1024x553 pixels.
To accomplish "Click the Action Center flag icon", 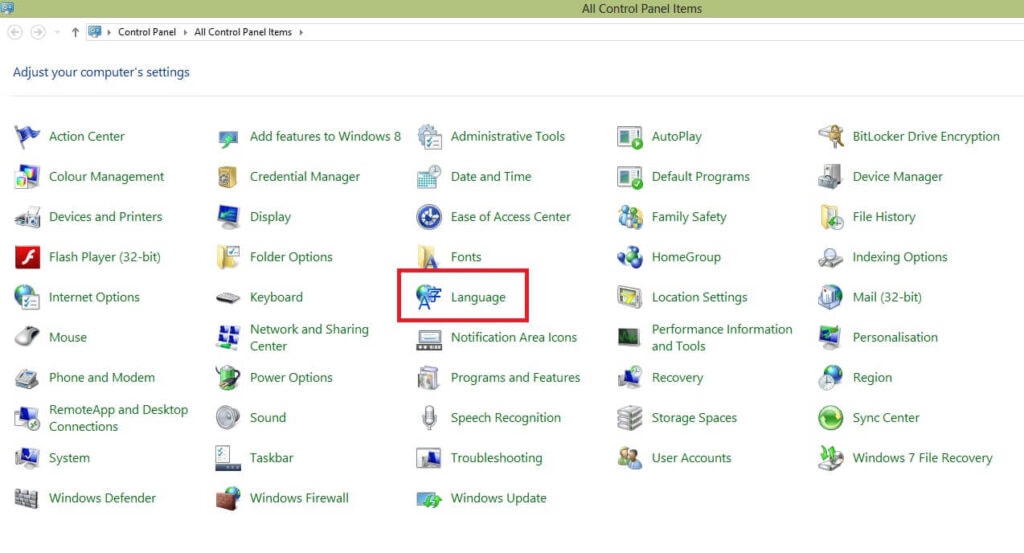I will (27, 137).
